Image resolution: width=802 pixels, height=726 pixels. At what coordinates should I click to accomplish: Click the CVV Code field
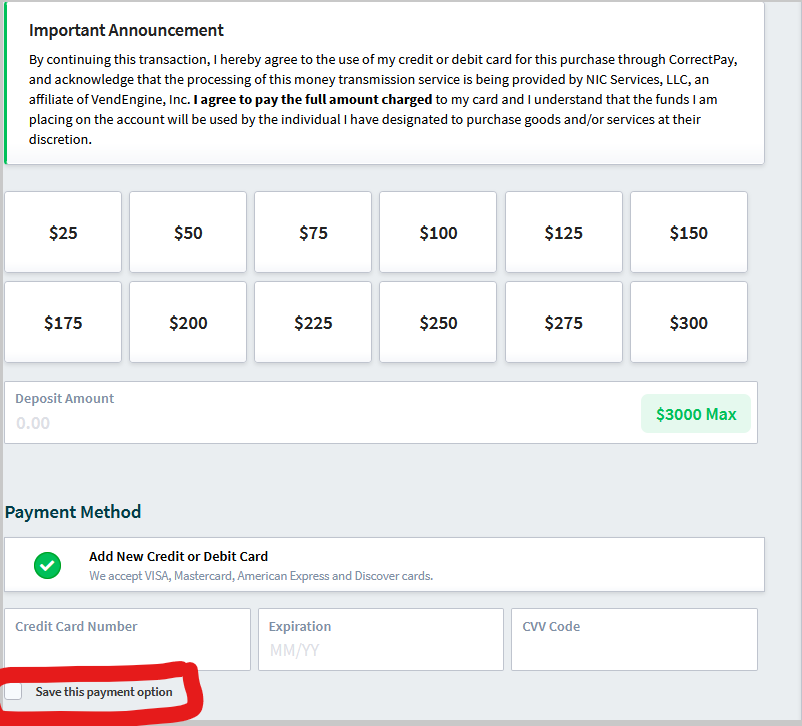tap(633, 639)
